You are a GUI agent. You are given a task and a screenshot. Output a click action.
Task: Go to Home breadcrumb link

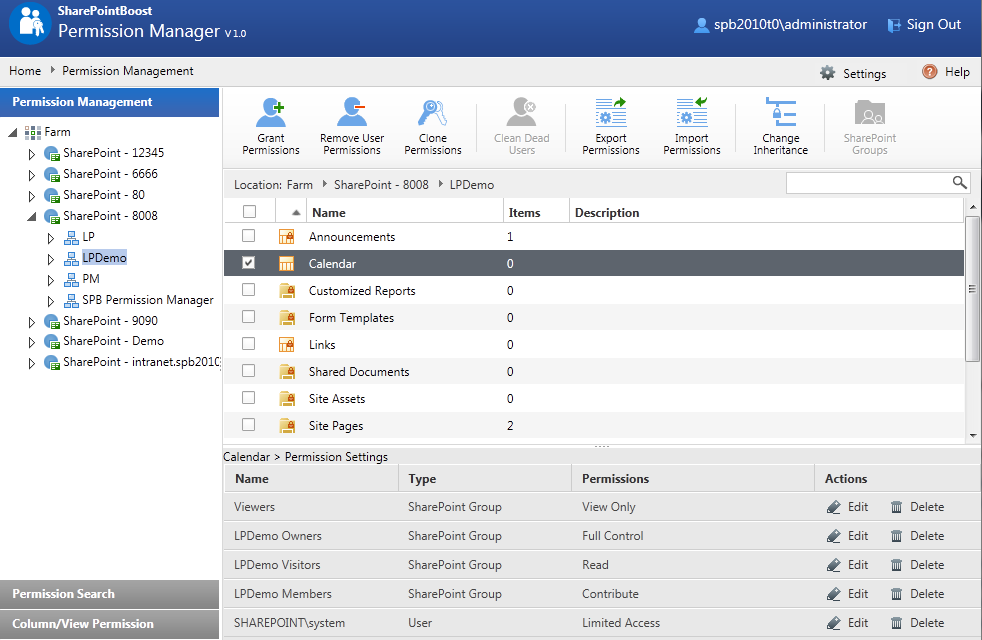coord(25,71)
